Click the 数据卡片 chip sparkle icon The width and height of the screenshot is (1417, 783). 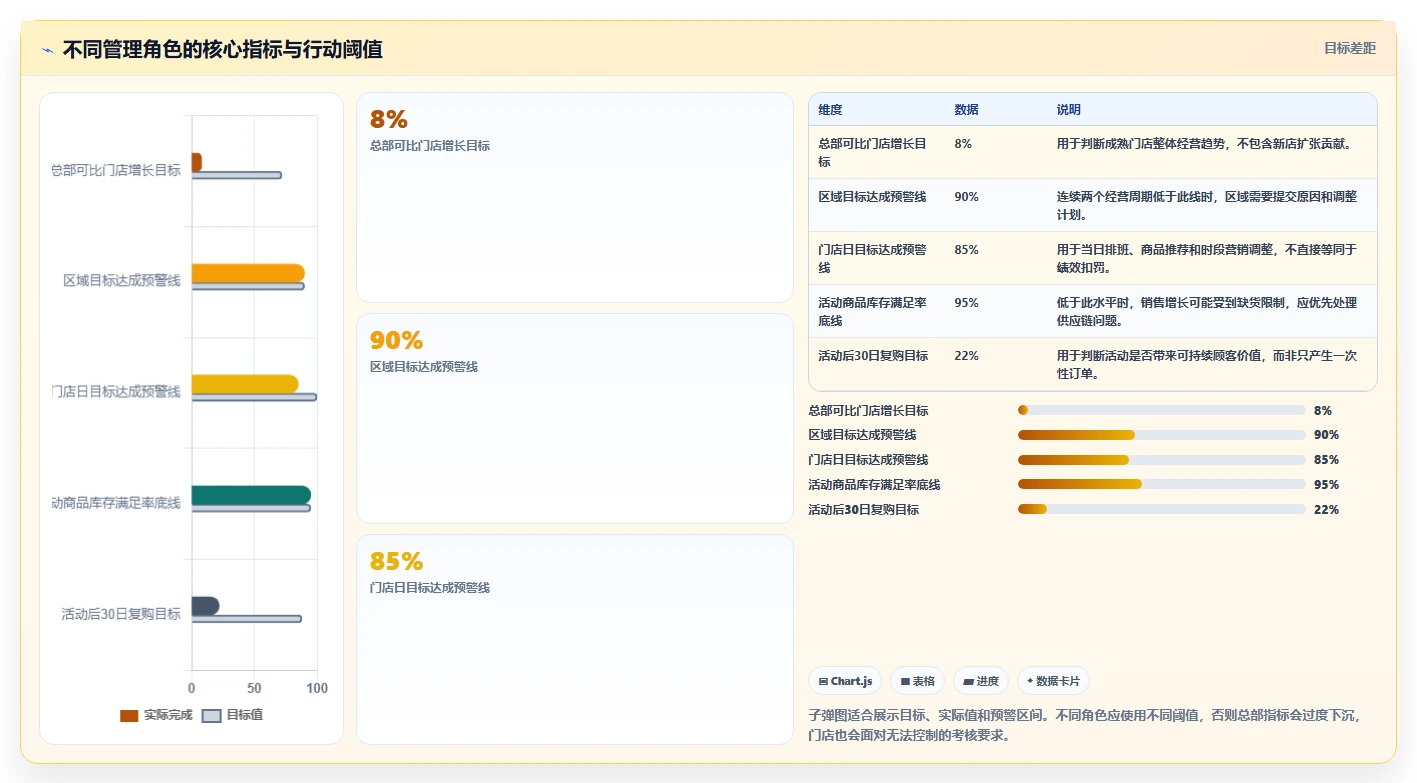(x=1030, y=681)
